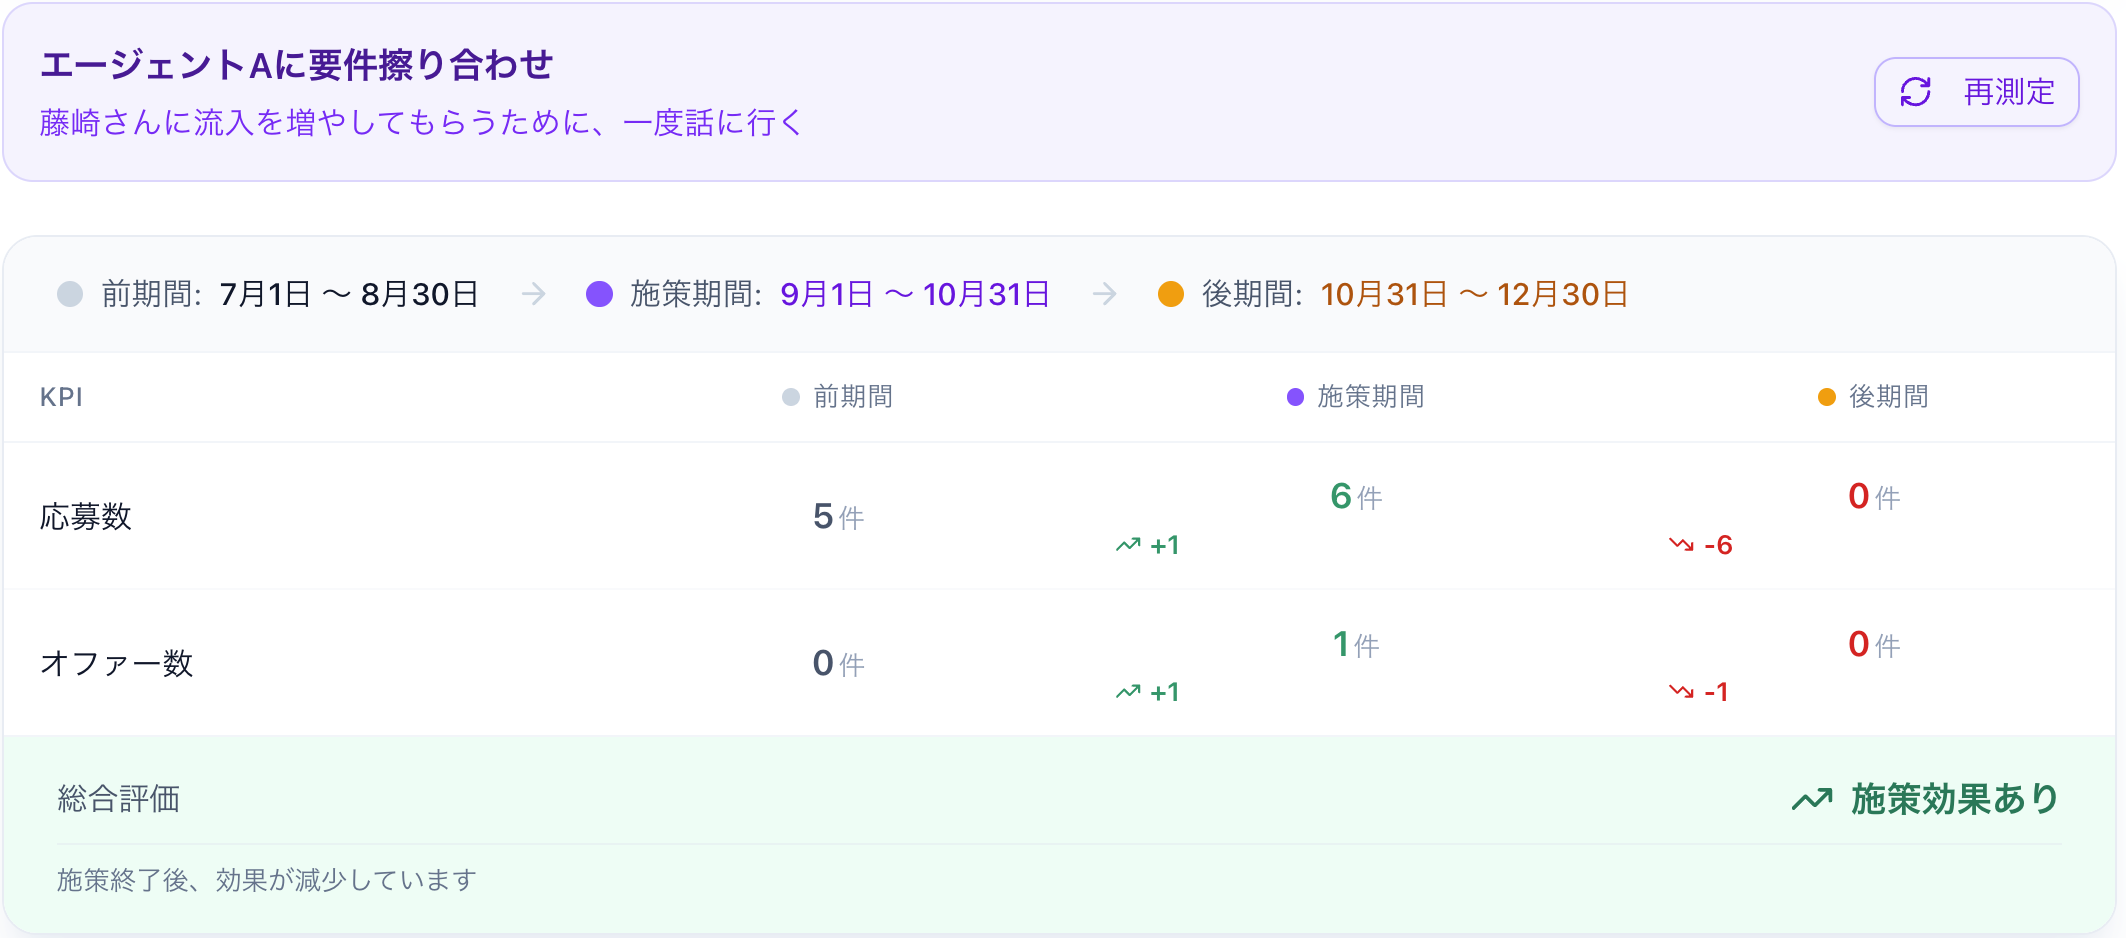Click the red trend-down icon in 応募数 row
Image resolution: width=2126 pixels, height=938 pixels.
click(x=1681, y=545)
